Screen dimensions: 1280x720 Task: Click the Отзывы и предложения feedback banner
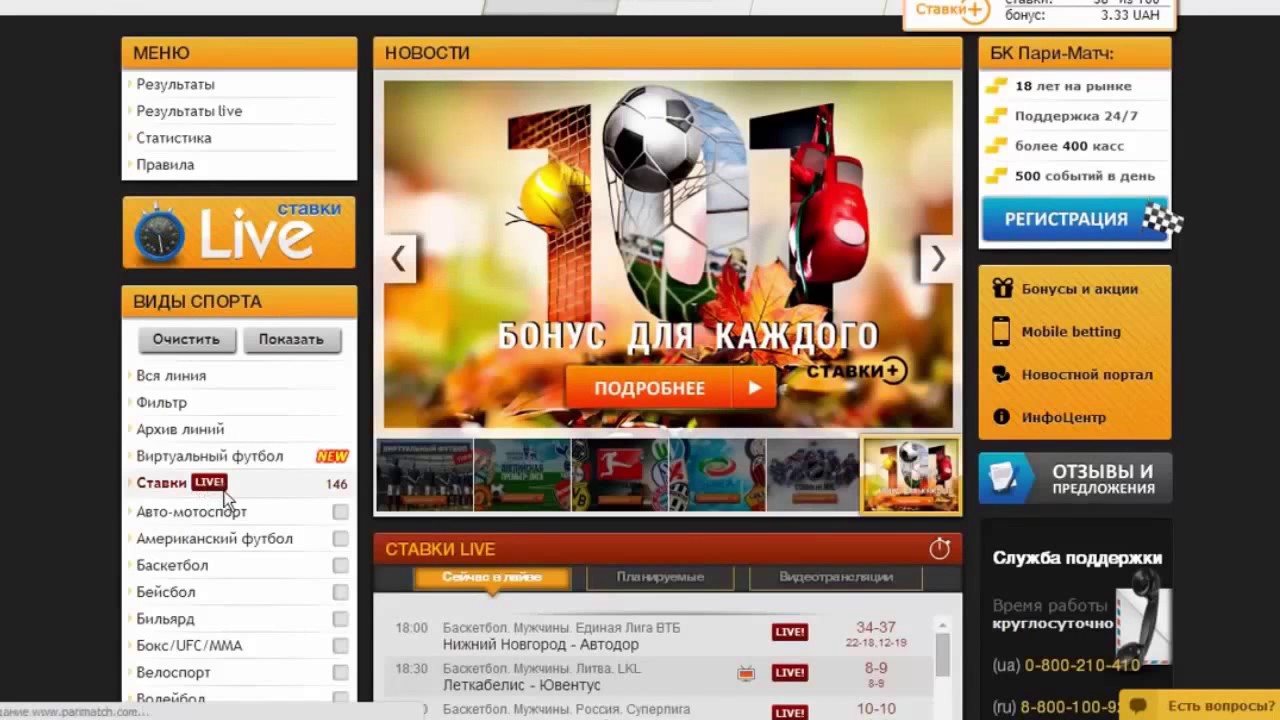coord(1075,478)
